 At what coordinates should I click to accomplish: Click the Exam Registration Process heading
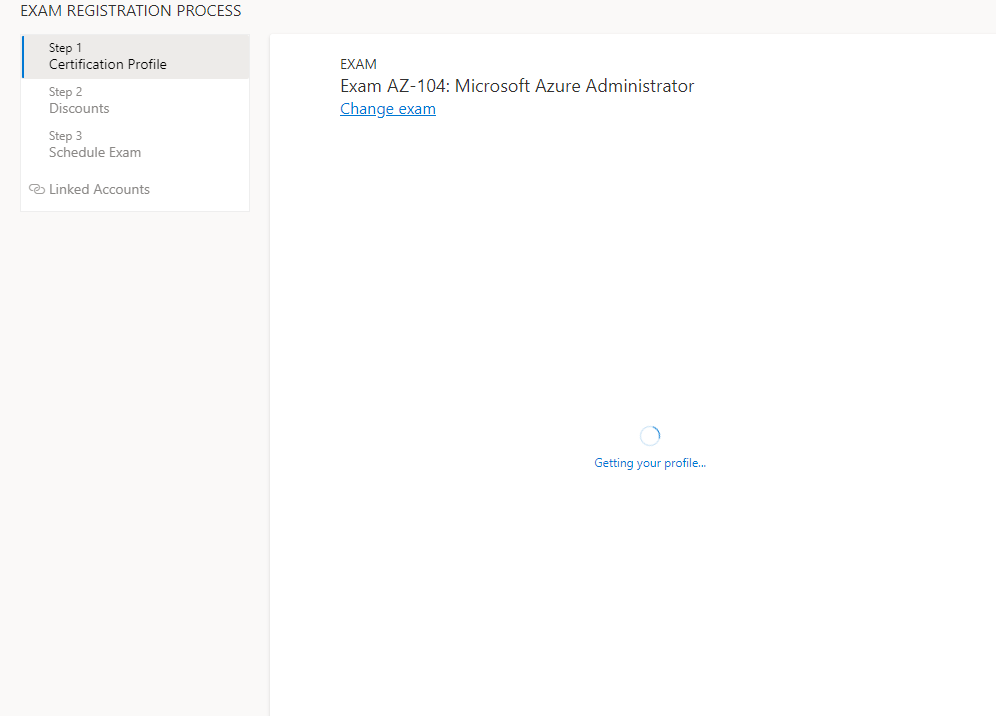tap(131, 11)
